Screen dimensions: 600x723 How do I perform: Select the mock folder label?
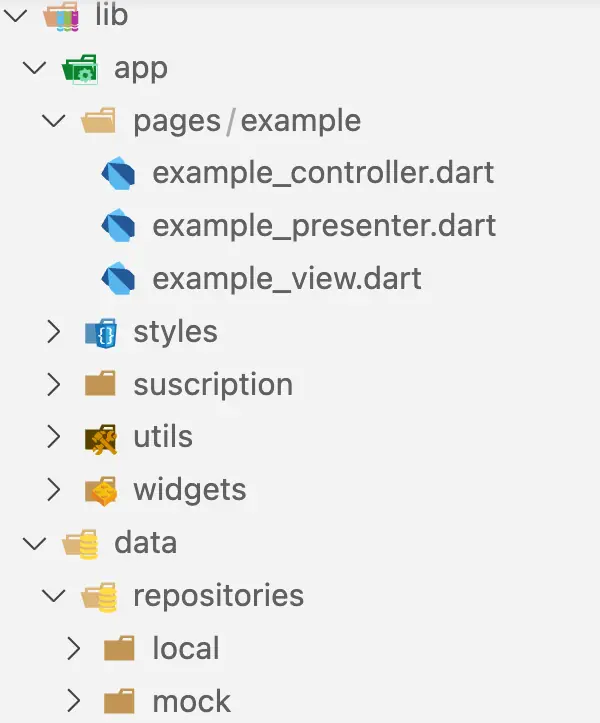click(191, 701)
